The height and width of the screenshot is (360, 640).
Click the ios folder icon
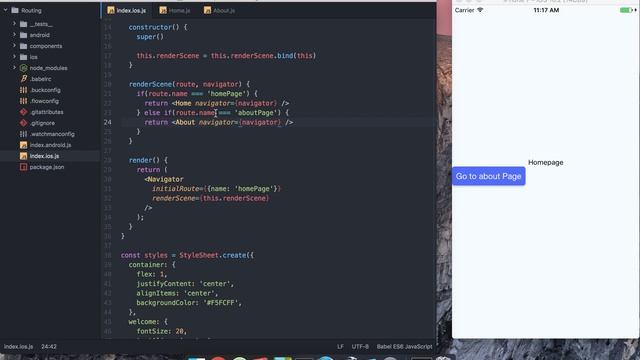tap(24, 57)
